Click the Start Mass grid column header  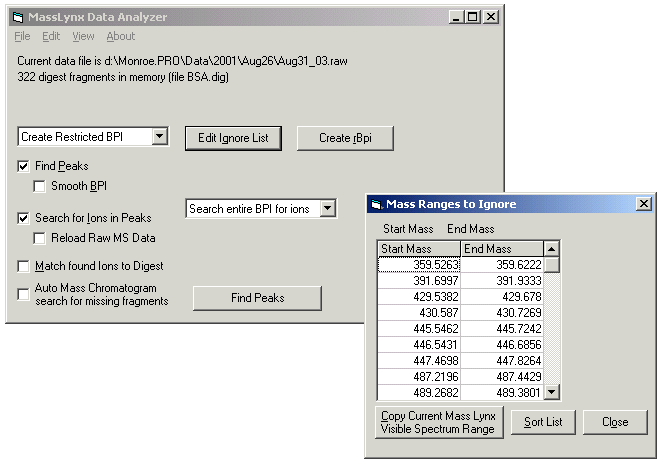419,249
